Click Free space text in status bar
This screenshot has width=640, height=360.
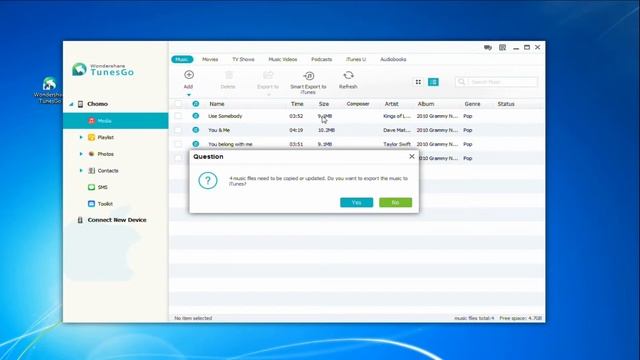click(520, 318)
